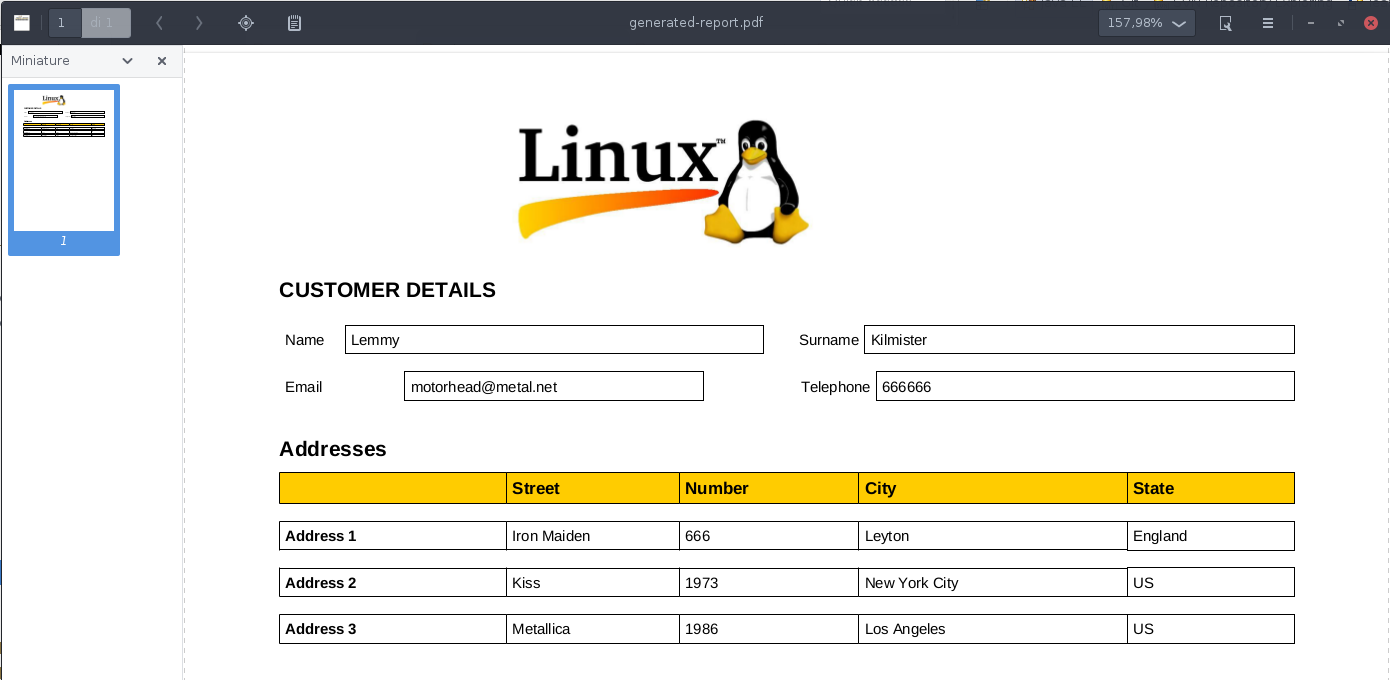Image resolution: width=1390 pixels, height=680 pixels.
Task: Restore the window with the resize control
Action: click(1341, 22)
